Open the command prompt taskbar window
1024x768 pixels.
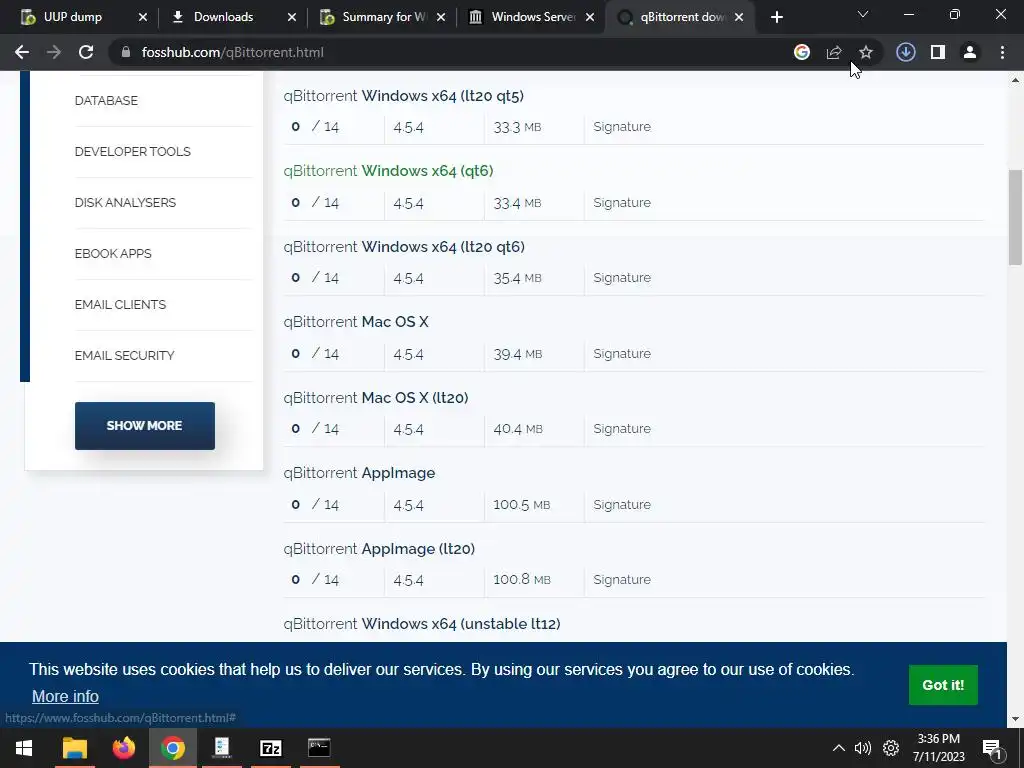point(319,748)
